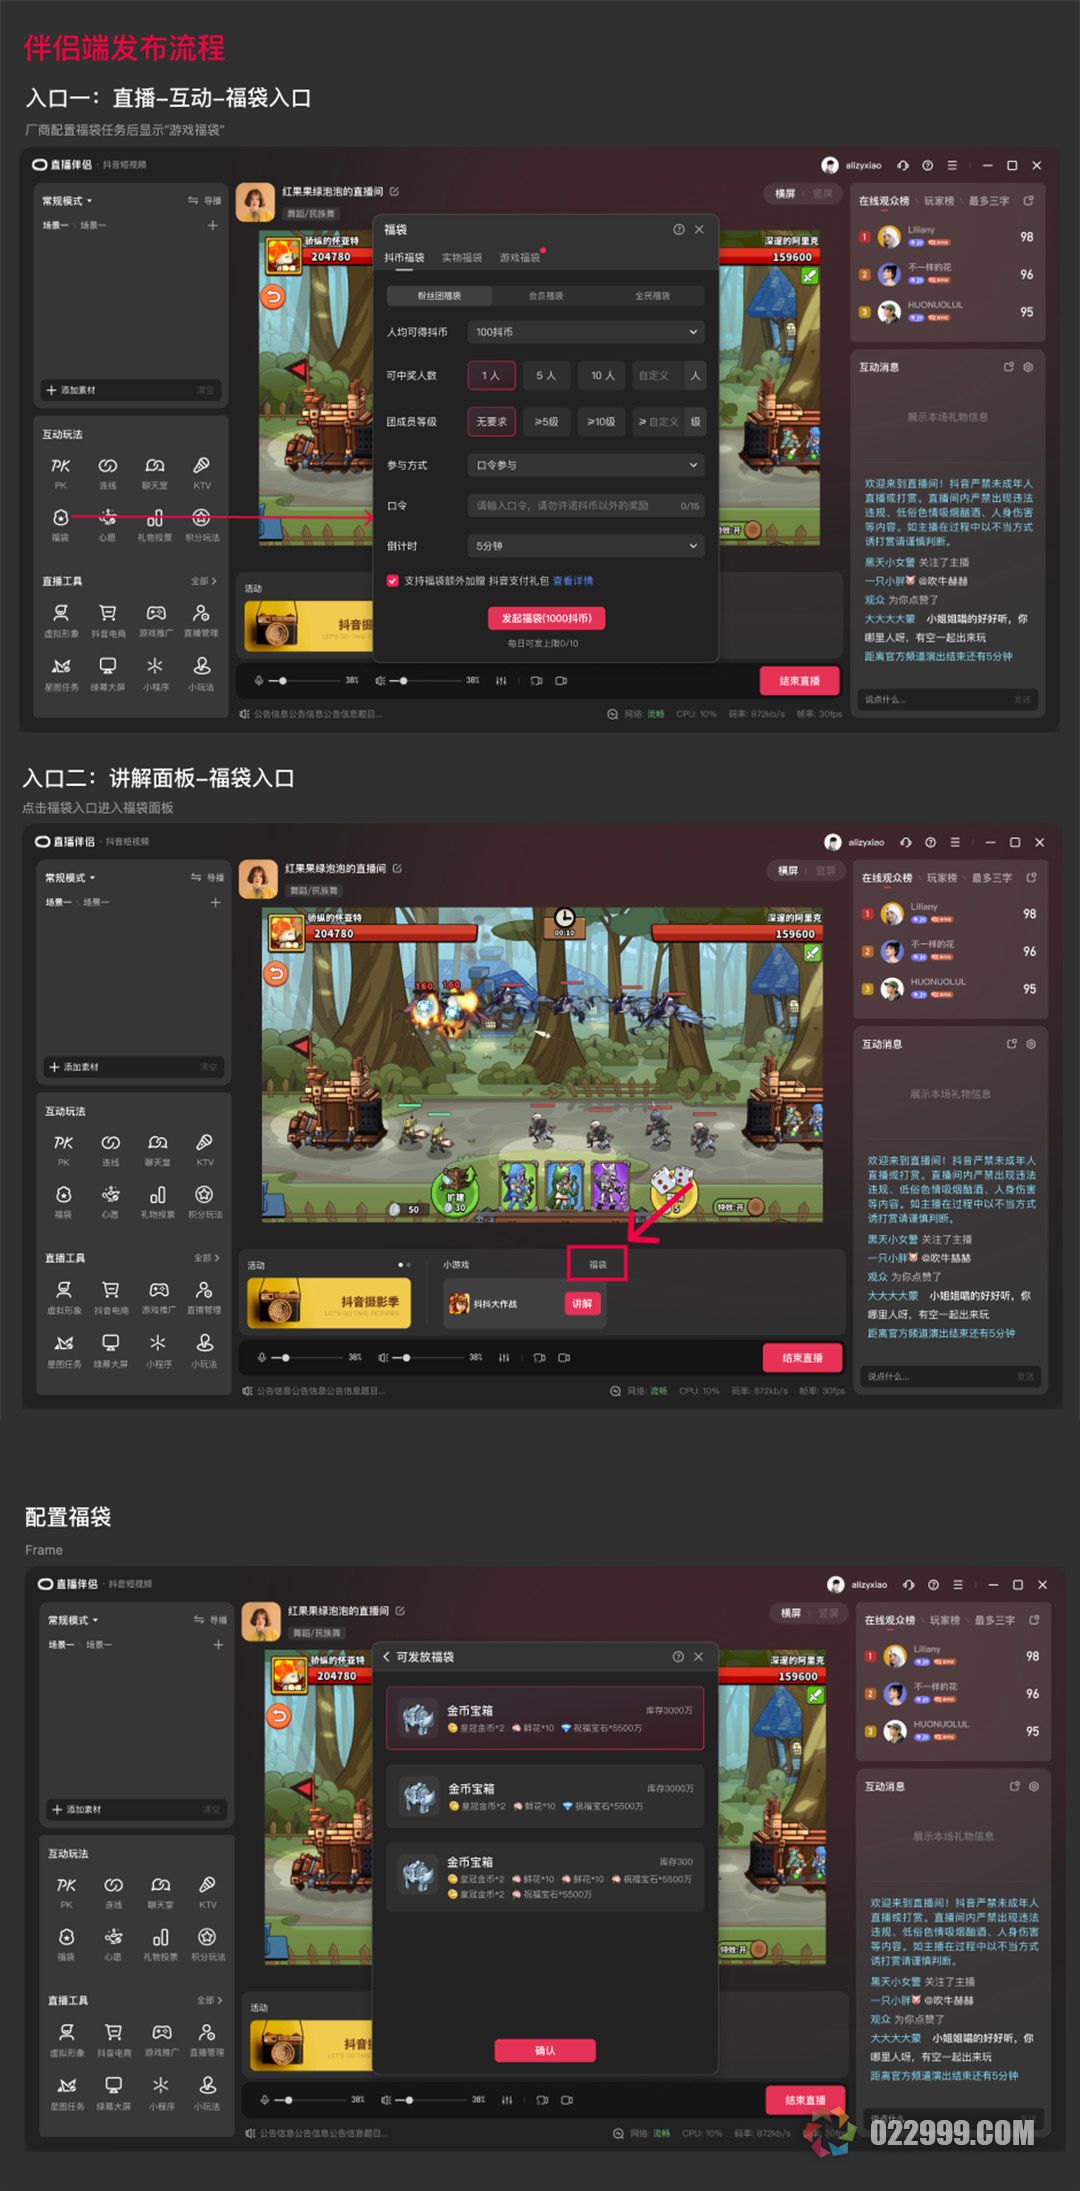1080x2191 pixels.
Task: Open 心愿 icon in 入口二 window
Action: [110, 1195]
